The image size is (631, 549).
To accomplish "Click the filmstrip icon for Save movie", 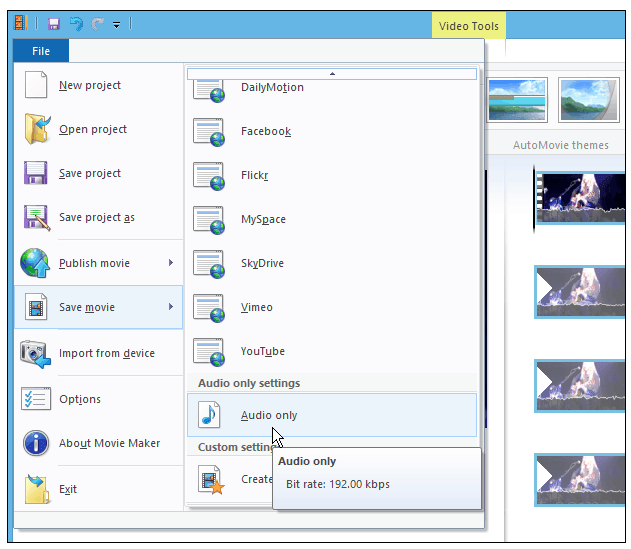I will (x=36, y=307).
